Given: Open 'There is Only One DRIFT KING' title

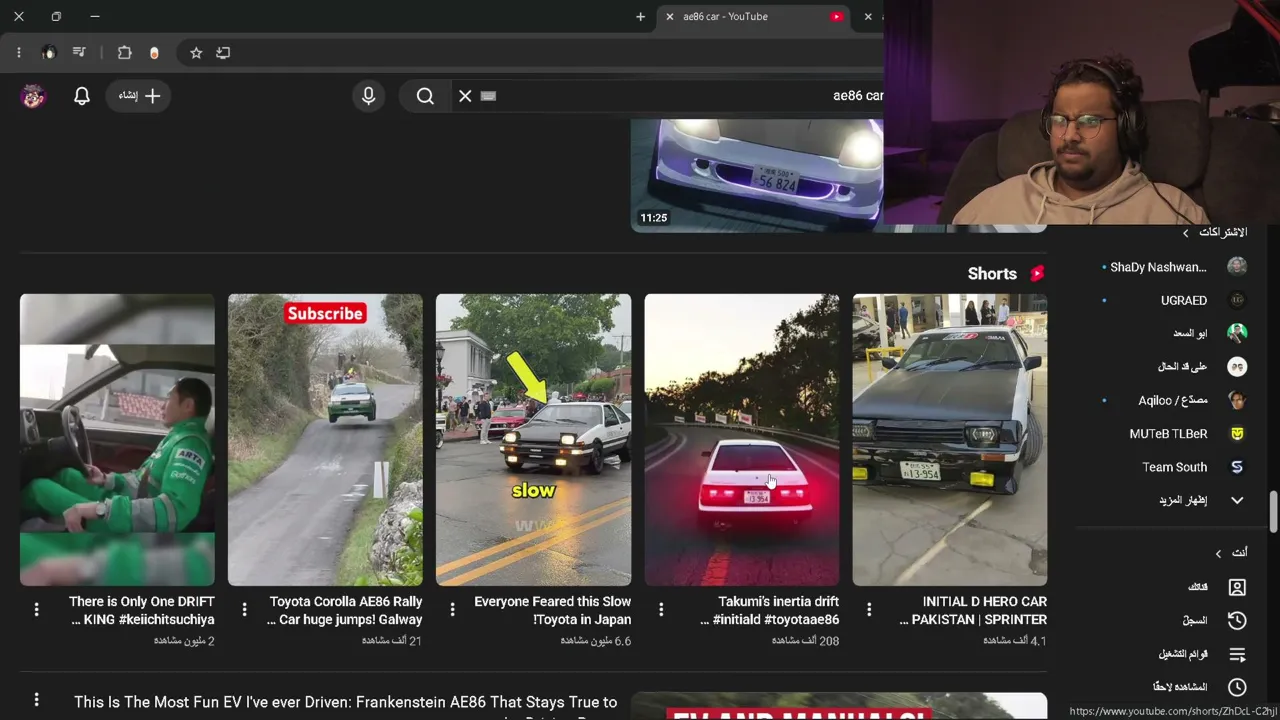Looking at the screenshot, I should point(142,610).
